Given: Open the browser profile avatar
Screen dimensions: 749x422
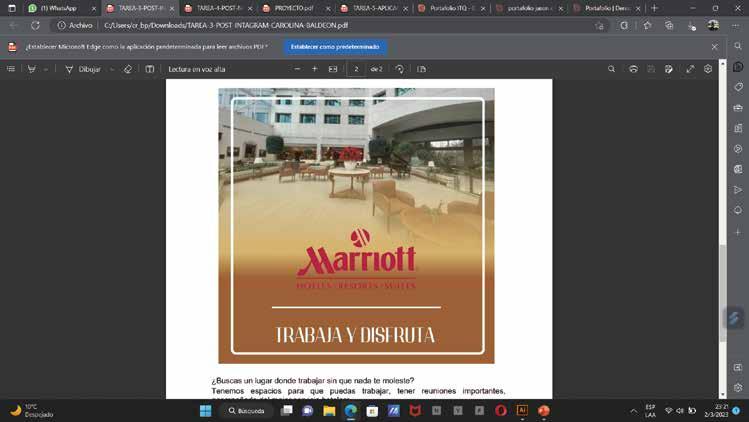Looking at the screenshot, I should tap(713, 25).
